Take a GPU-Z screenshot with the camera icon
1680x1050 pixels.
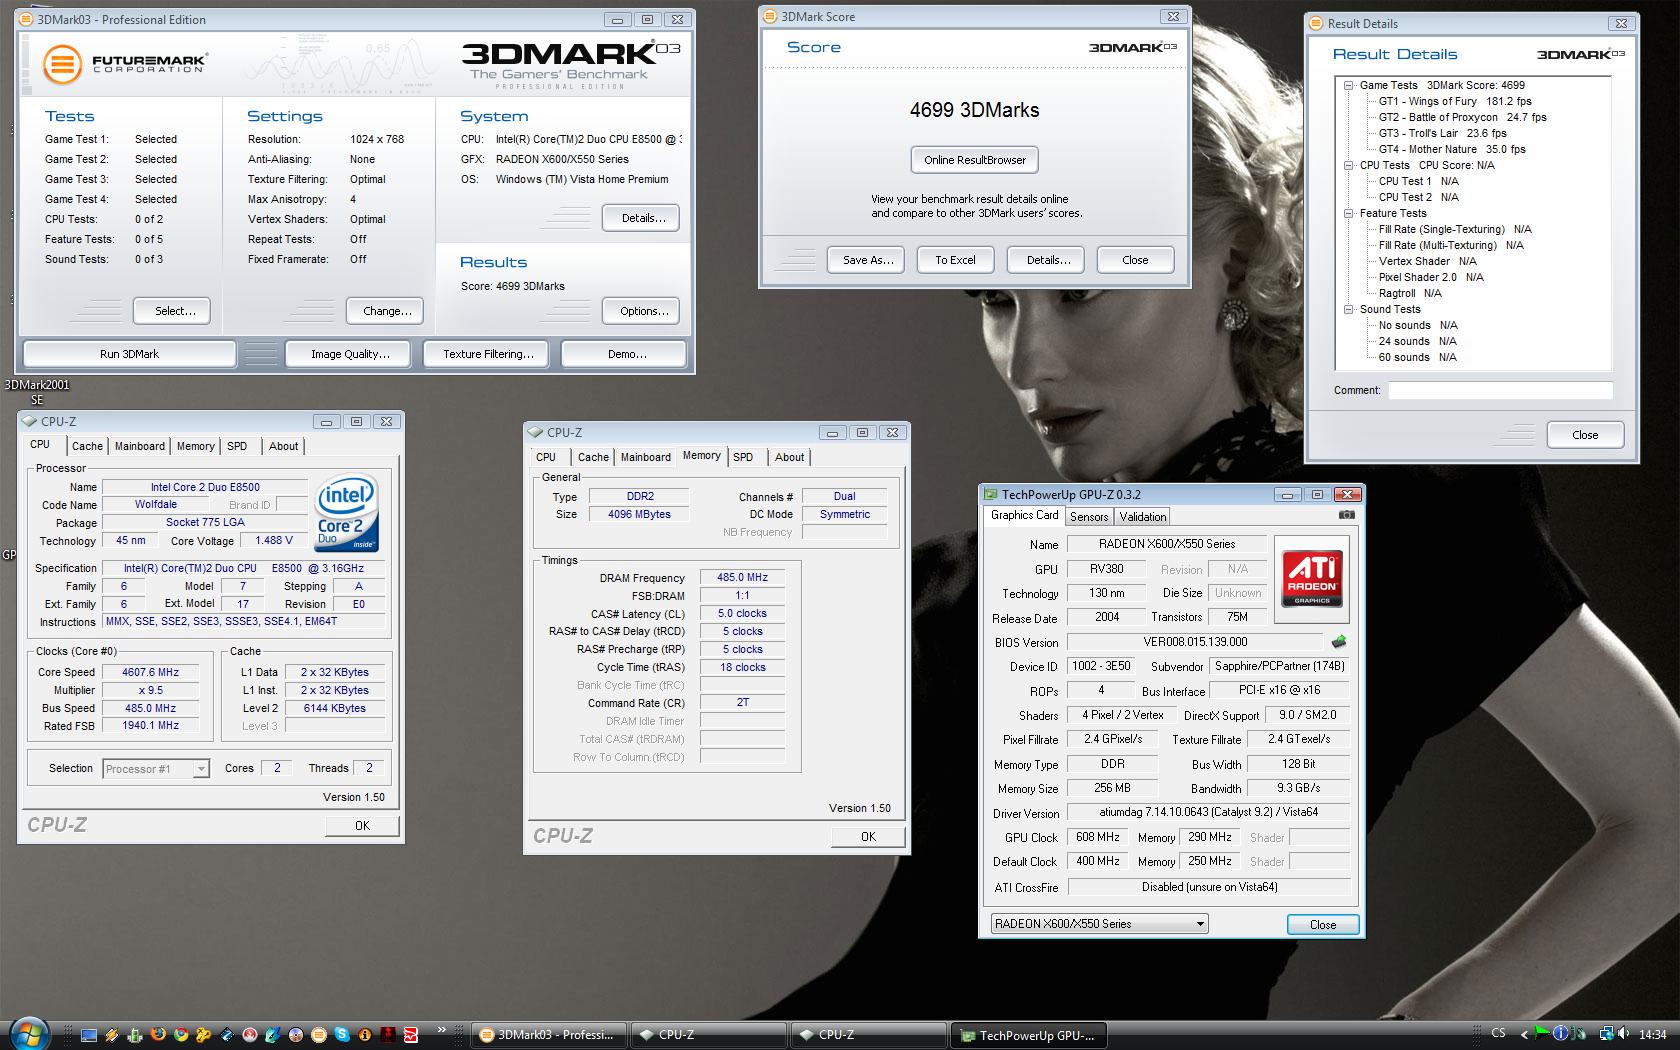click(1347, 515)
